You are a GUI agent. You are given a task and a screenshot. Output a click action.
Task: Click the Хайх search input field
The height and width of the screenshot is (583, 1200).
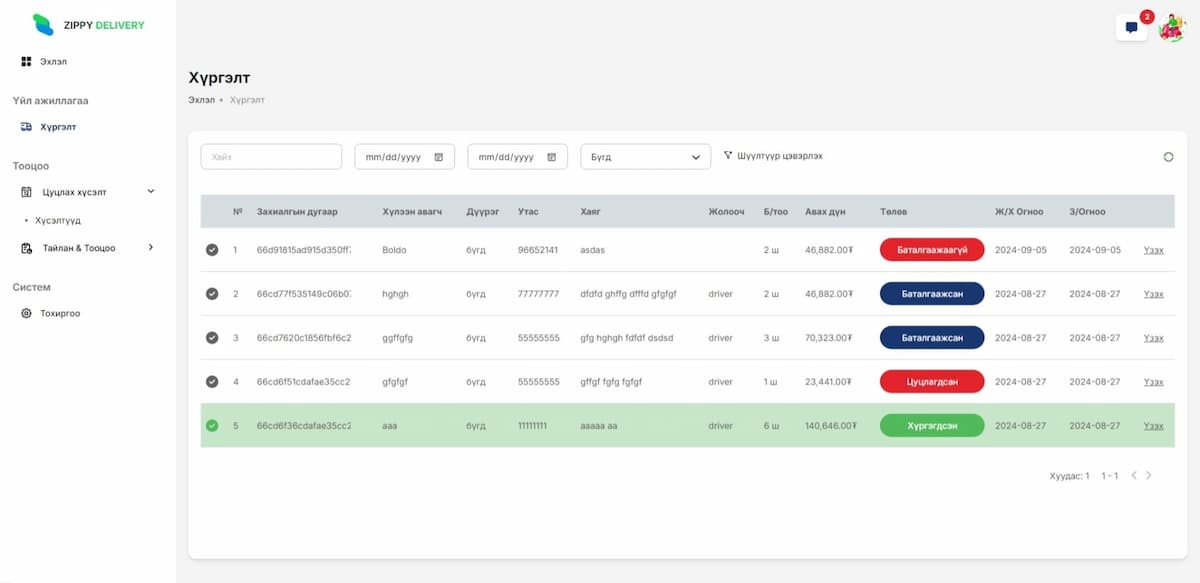coord(271,157)
